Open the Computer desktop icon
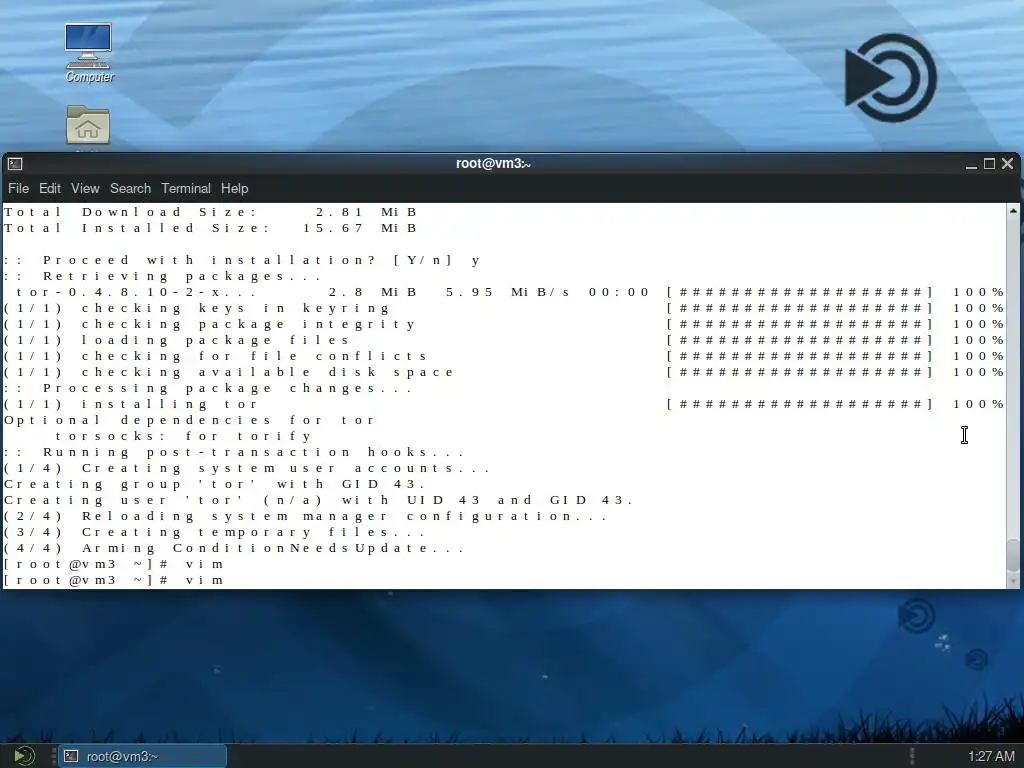This screenshot has height=768, width=1024. point(88,52)
